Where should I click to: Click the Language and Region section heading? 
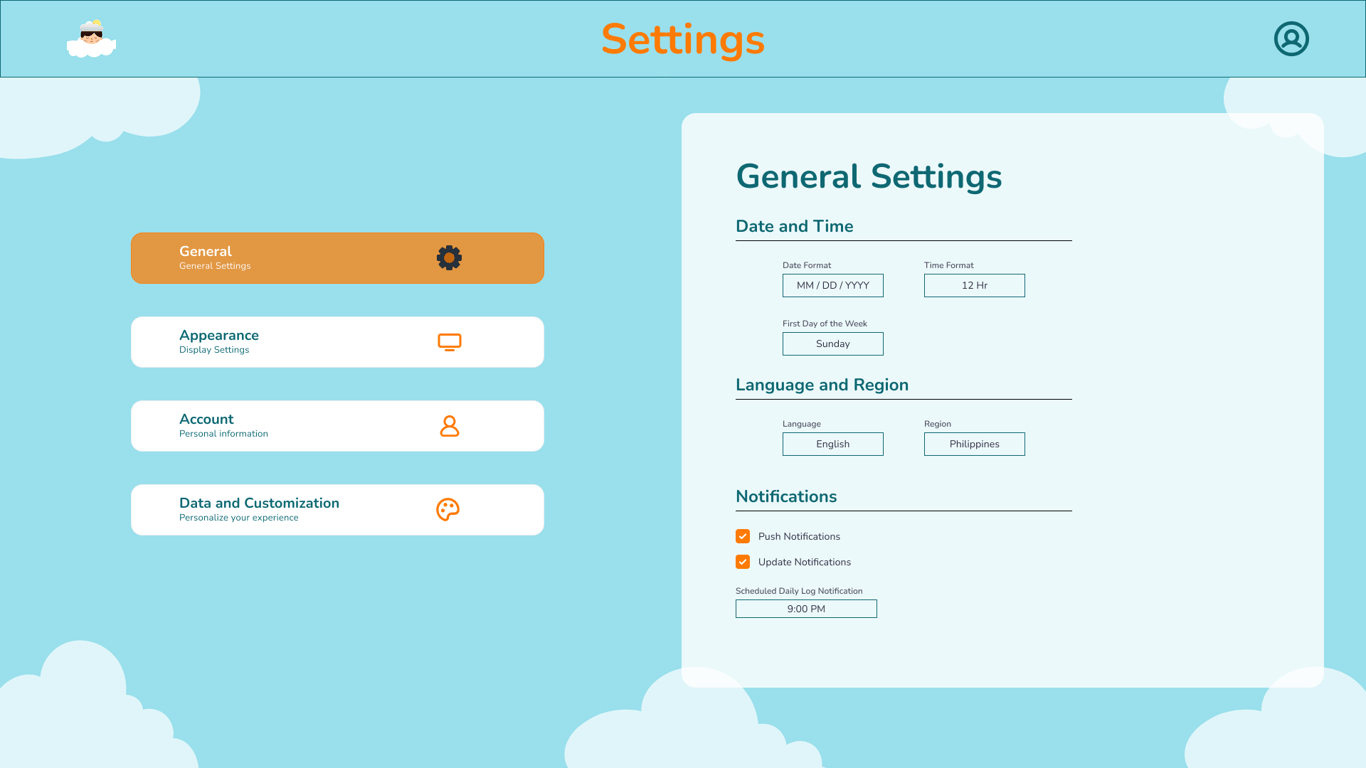(x=822, y=386)
